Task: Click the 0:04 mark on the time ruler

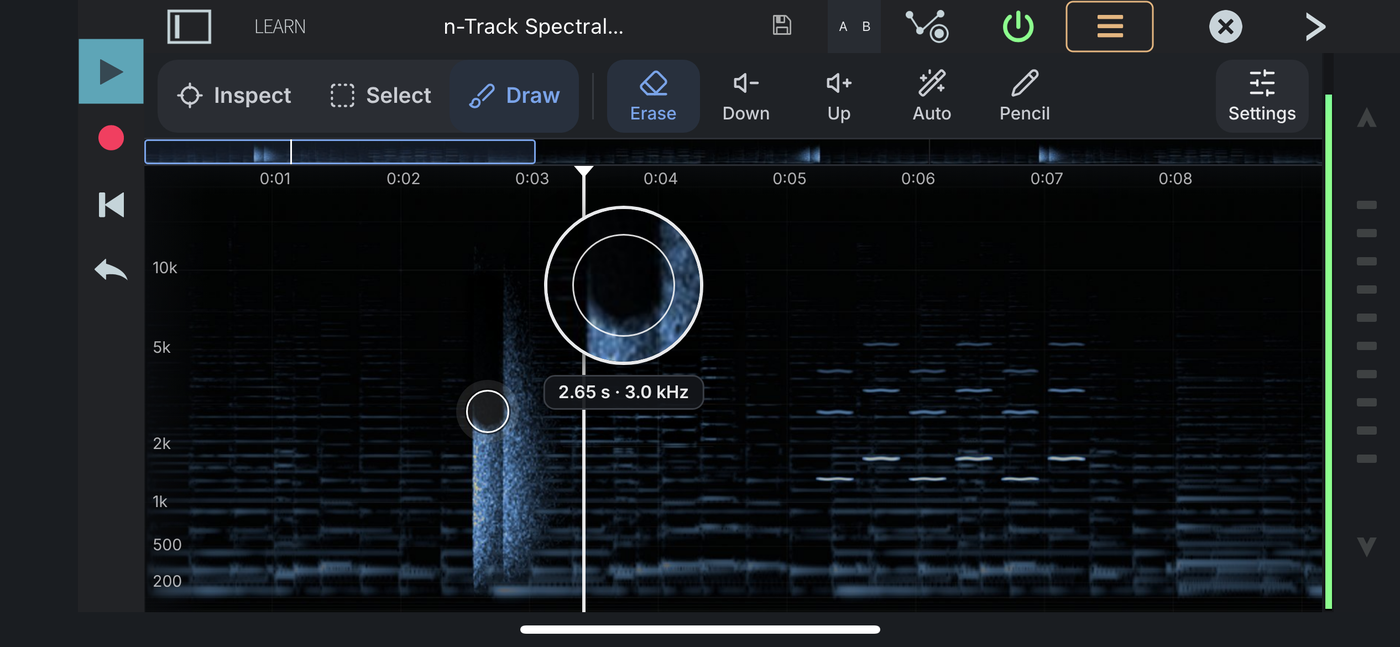Action: tap(660, 179)
